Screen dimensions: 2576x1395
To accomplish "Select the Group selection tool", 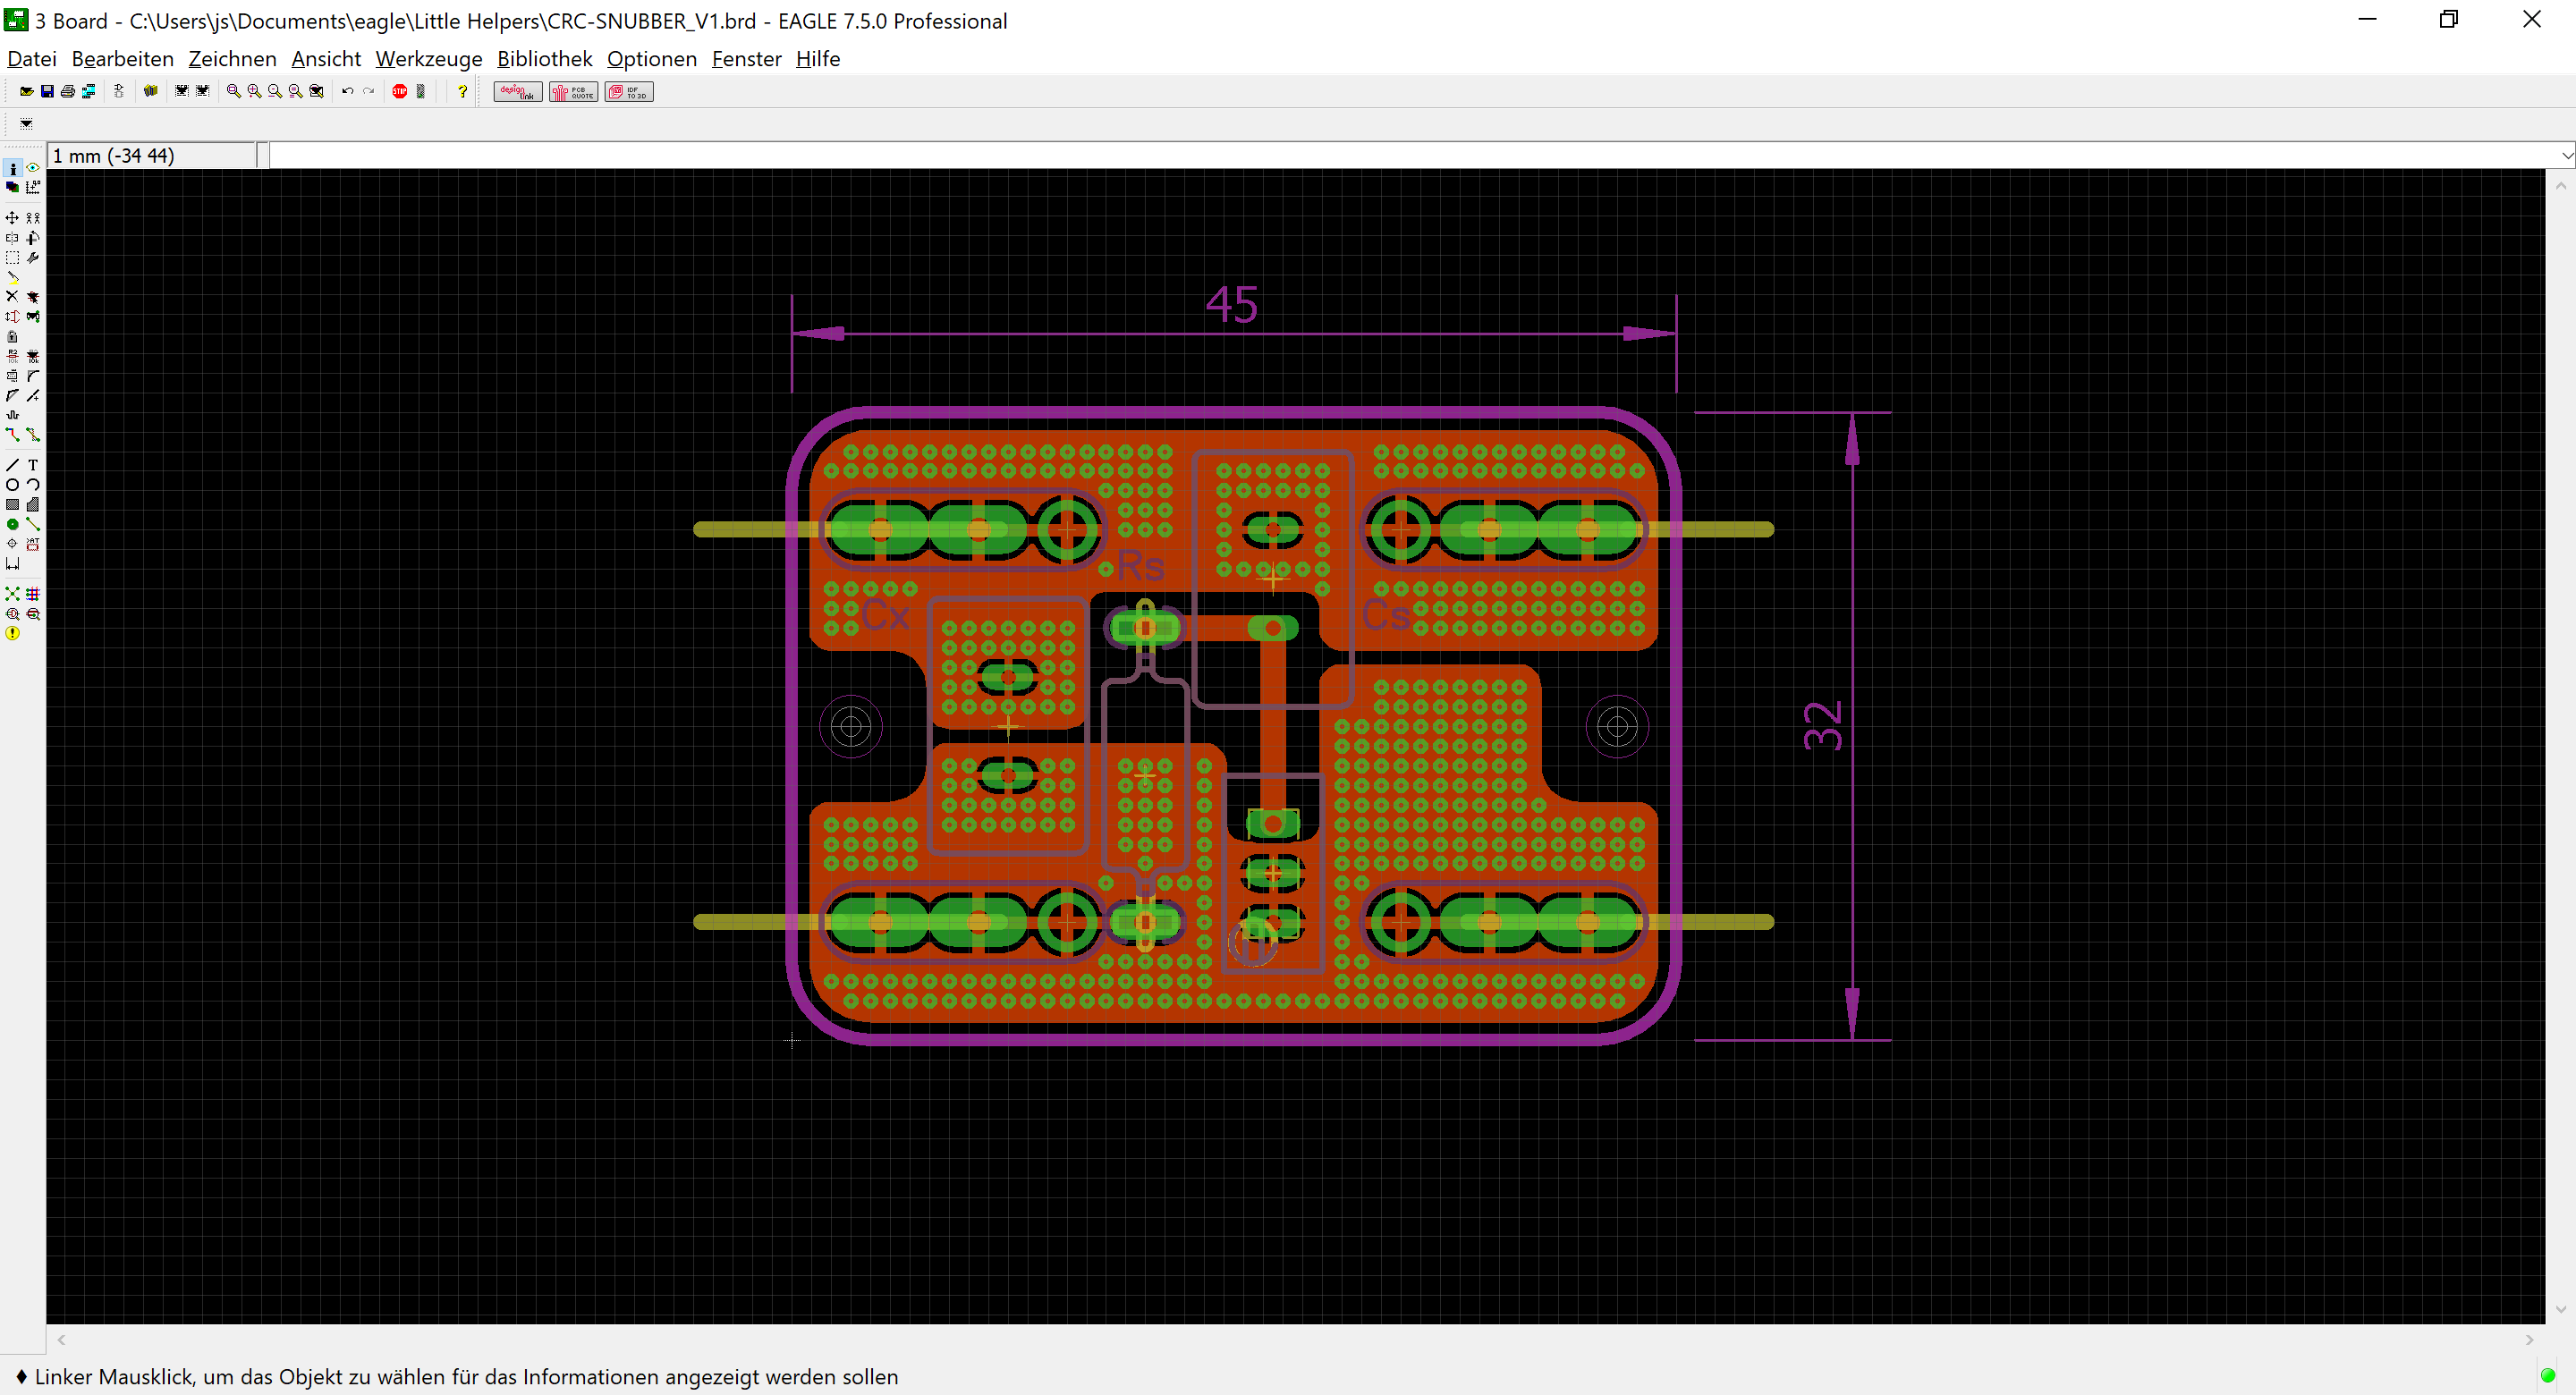I will coord(12,258).
